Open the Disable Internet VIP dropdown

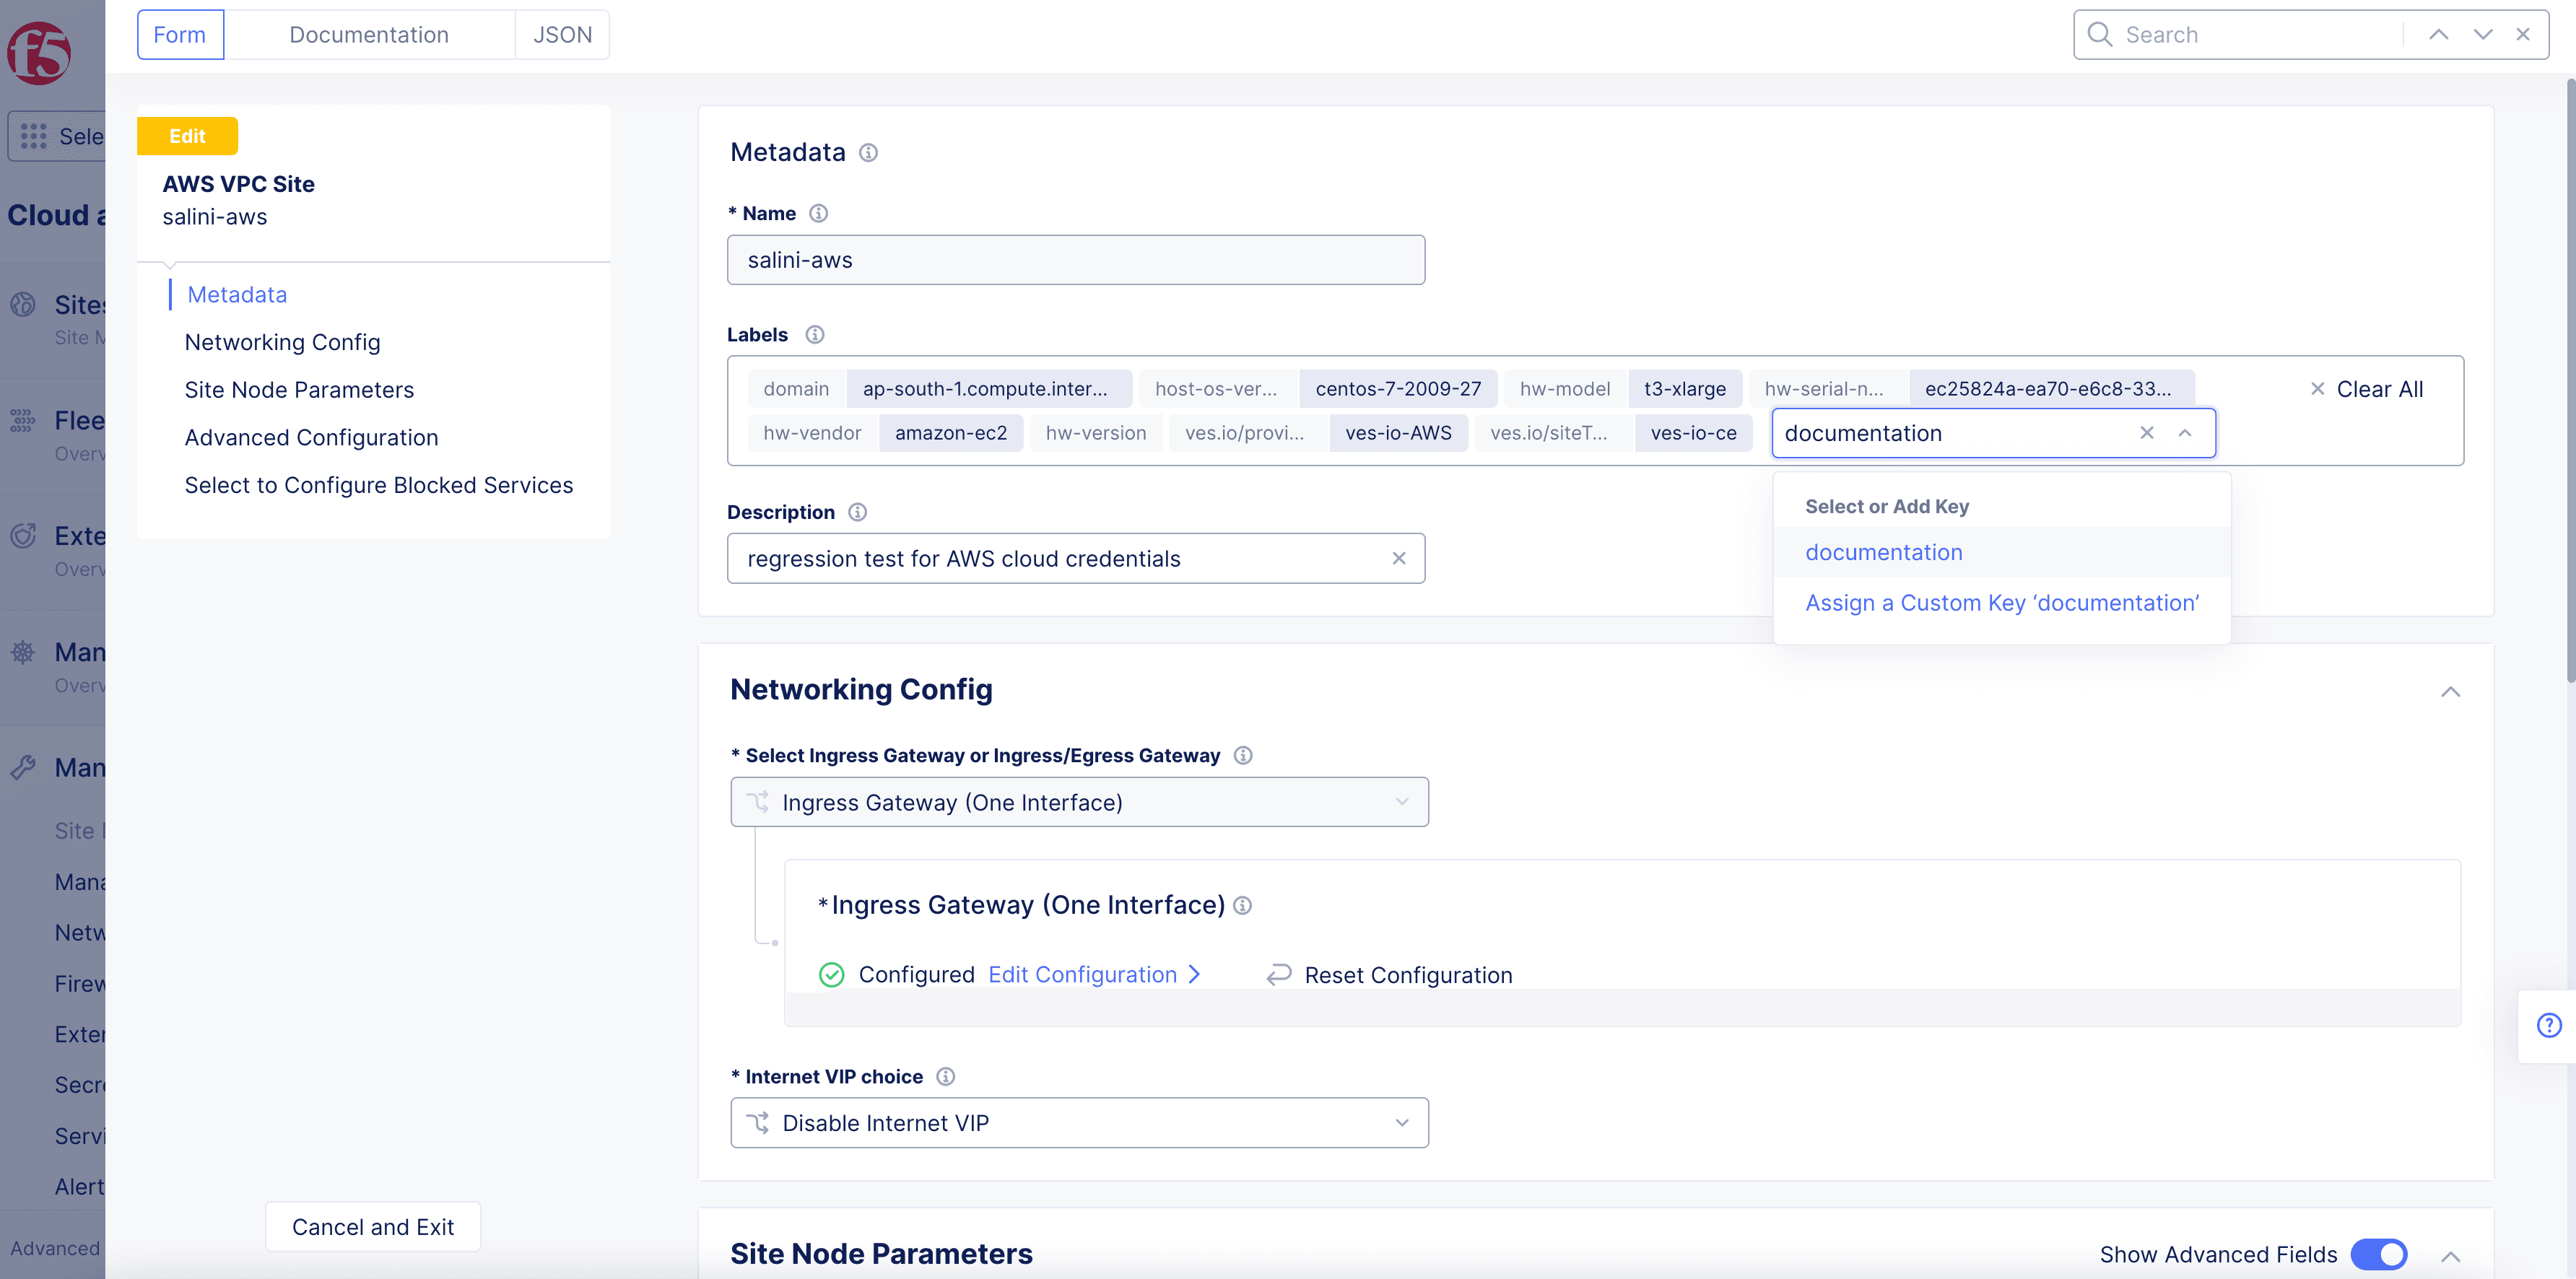click(x=1079, y=1123)
